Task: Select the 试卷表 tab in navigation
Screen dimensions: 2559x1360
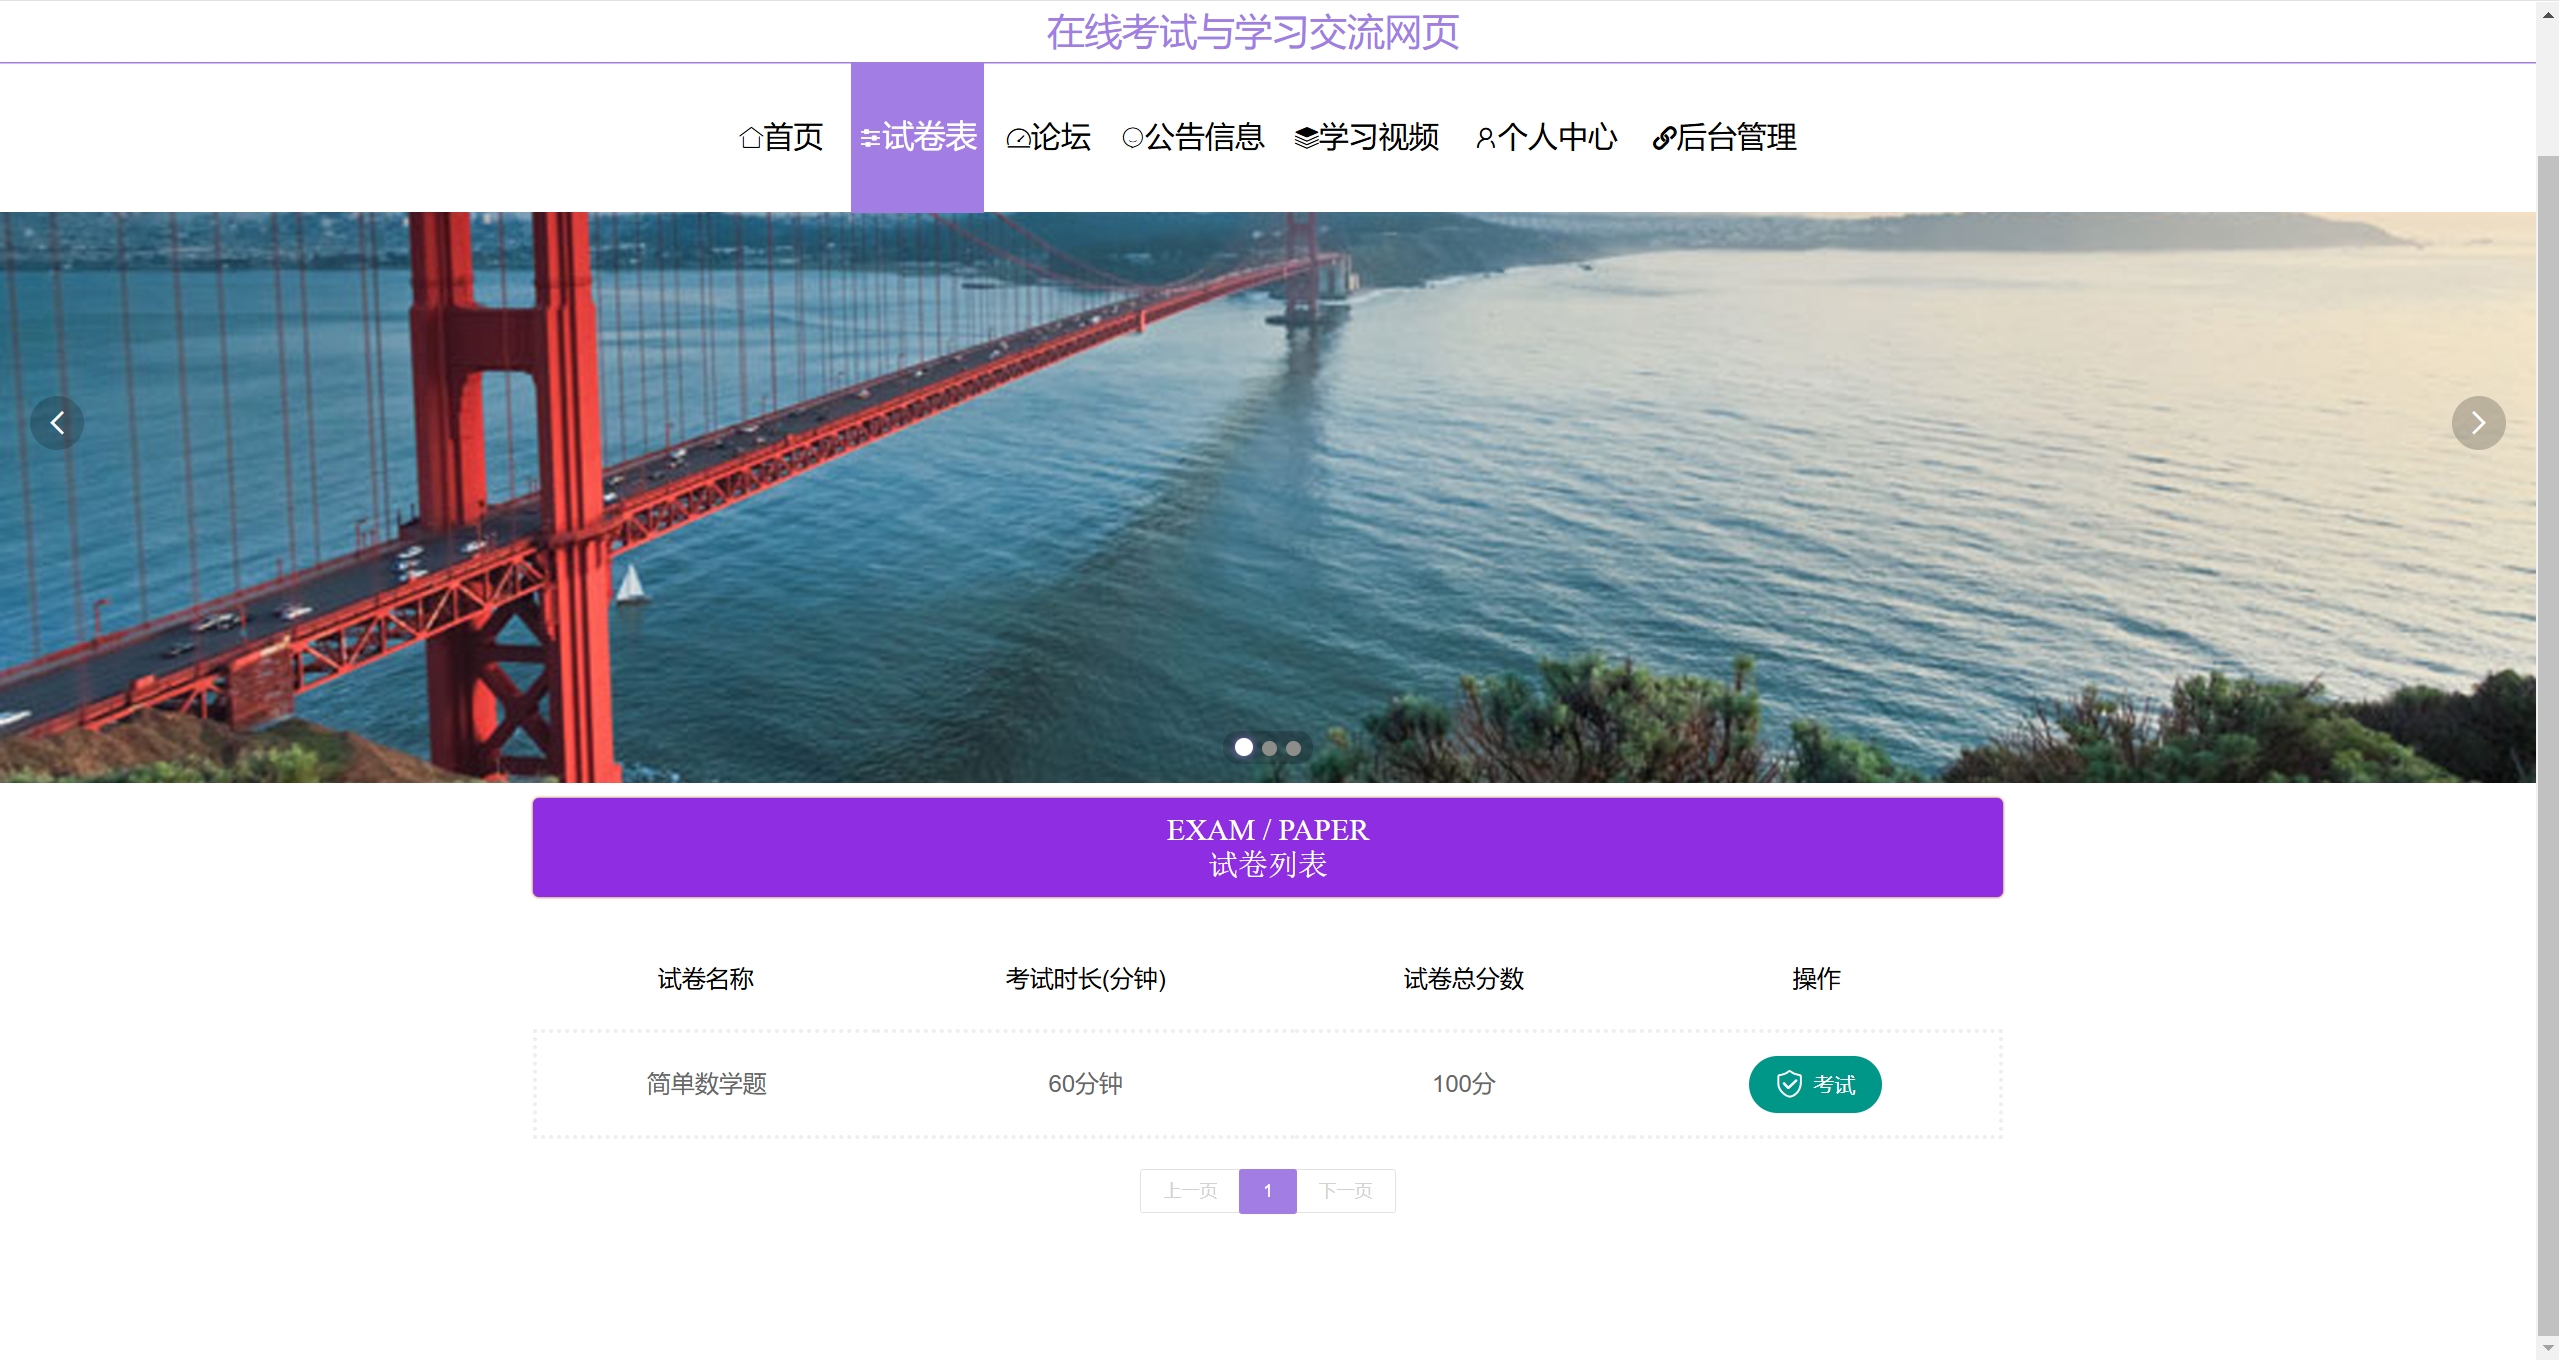Action: pyautogui.click(x=917, y=137)
